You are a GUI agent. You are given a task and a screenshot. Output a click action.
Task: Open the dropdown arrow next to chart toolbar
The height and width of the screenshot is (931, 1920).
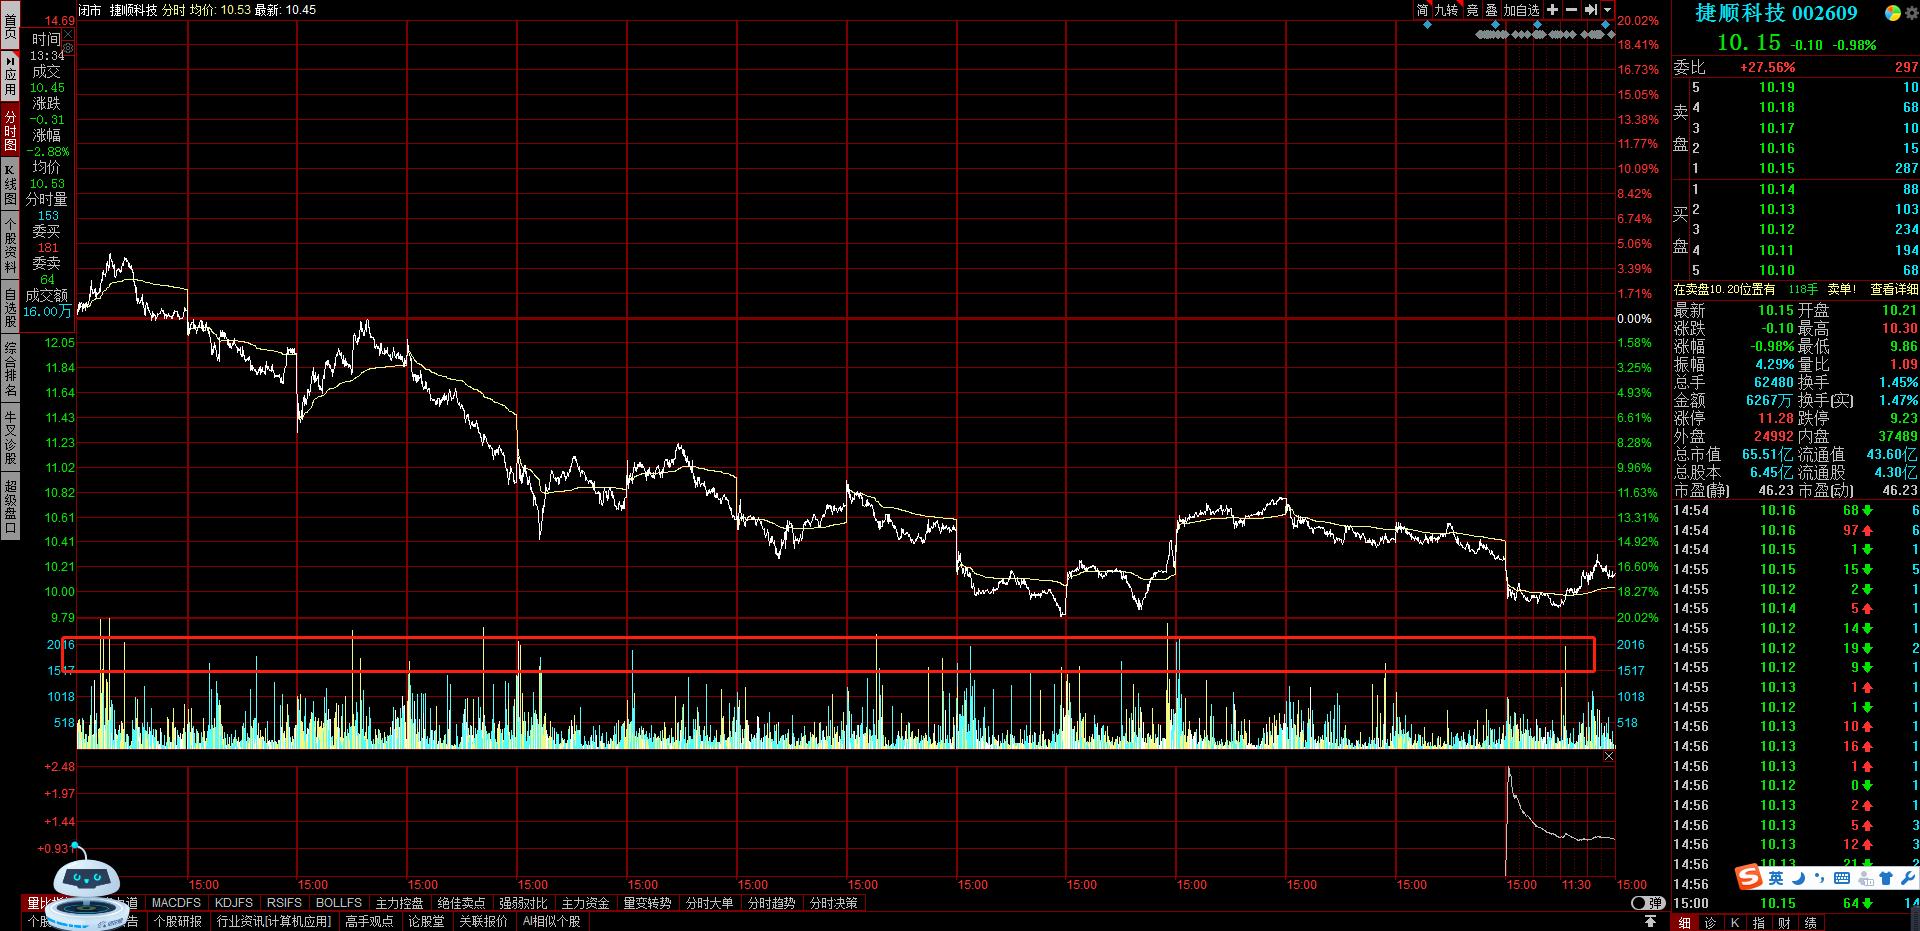(1607, 10)
